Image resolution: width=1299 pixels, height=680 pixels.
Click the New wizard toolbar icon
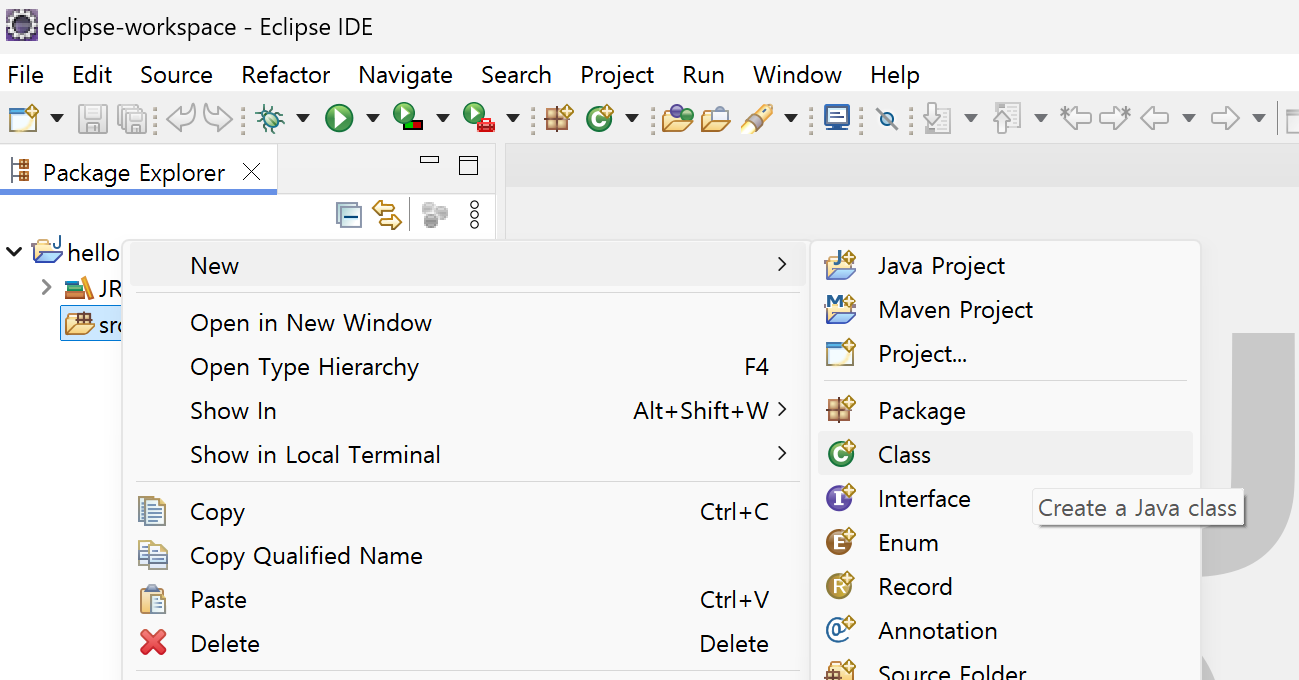pos(22,119)
